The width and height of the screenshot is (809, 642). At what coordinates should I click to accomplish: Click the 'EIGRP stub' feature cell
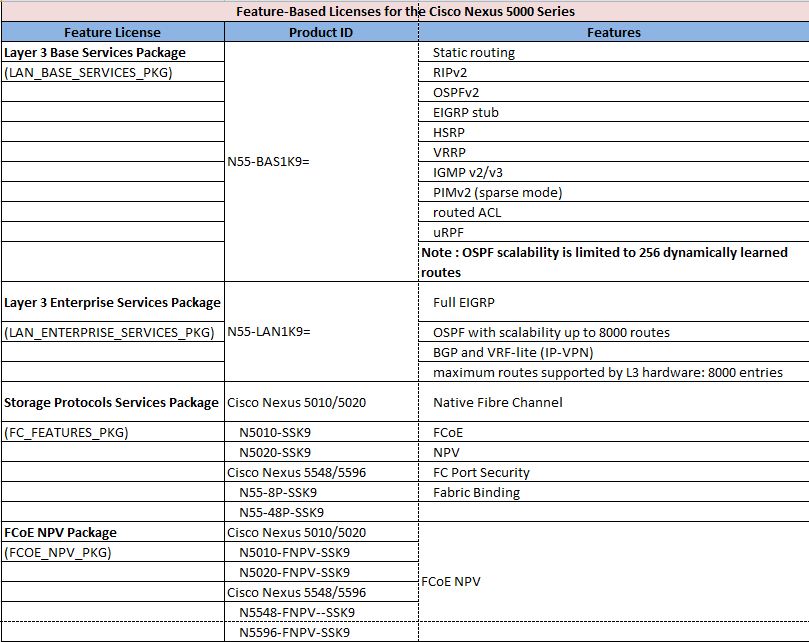(613, 112)
